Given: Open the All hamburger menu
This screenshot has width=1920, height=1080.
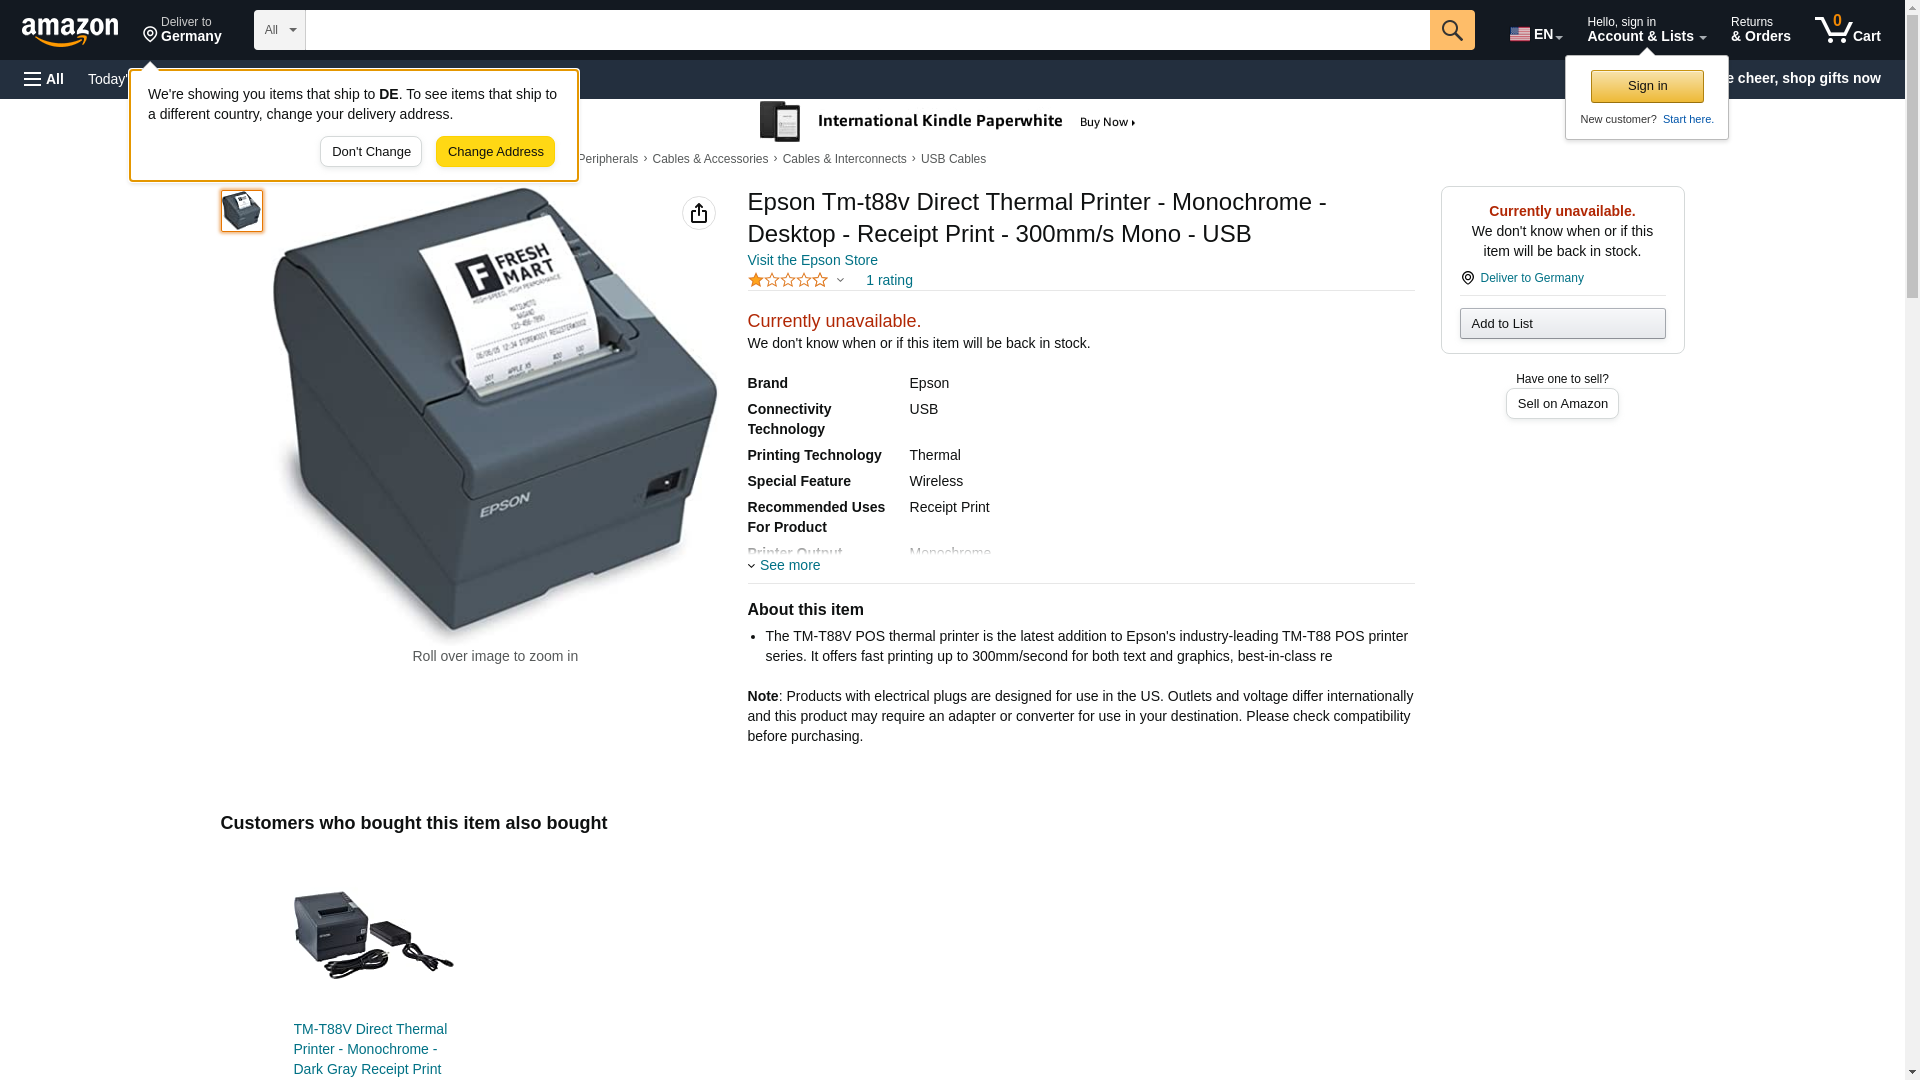Looking at the screenshot, I should pyautogui.click(x=44, y=79).
